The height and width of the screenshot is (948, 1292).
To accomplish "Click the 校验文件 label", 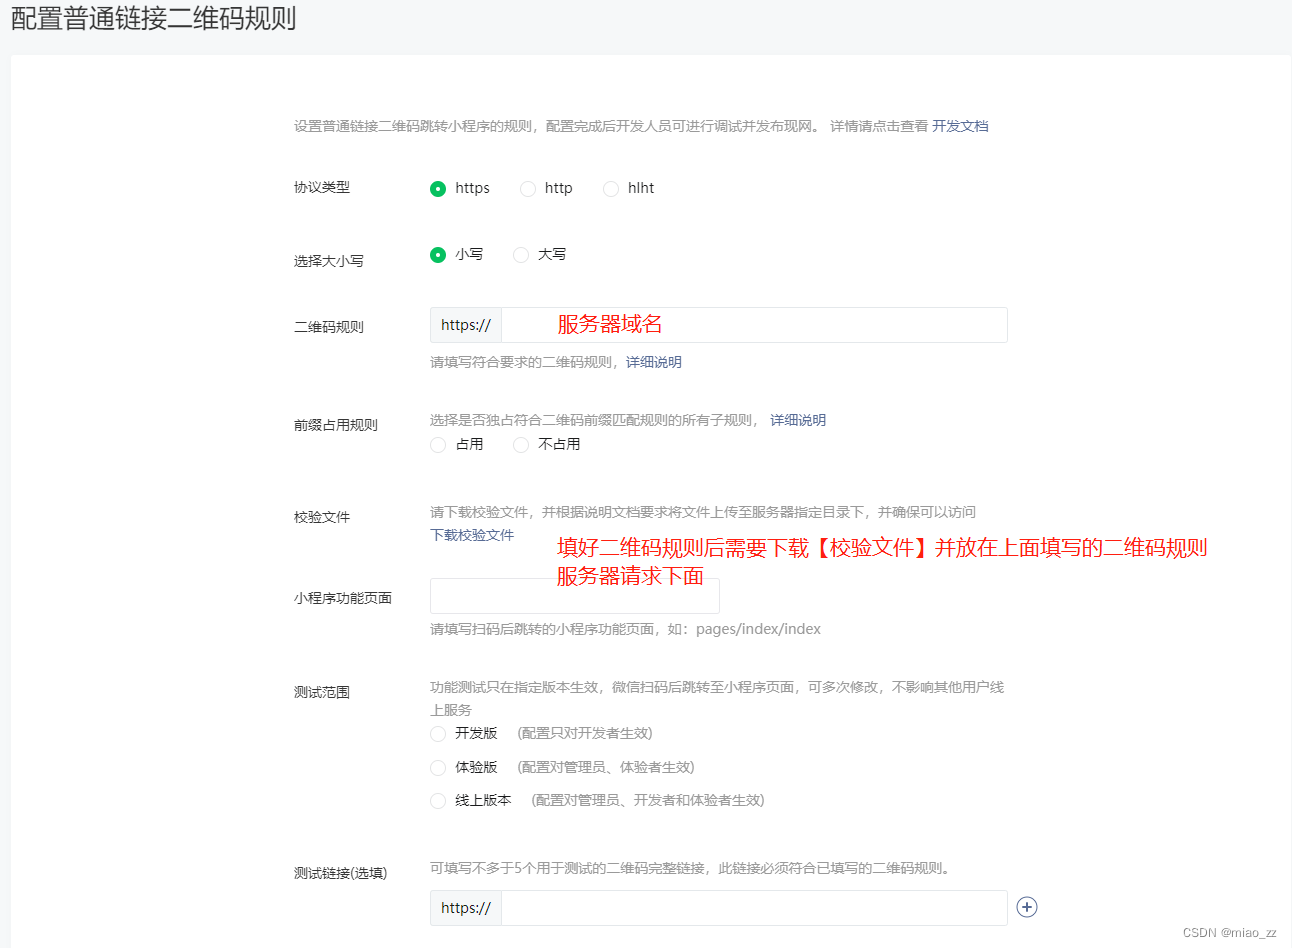I will coord(322,517).
